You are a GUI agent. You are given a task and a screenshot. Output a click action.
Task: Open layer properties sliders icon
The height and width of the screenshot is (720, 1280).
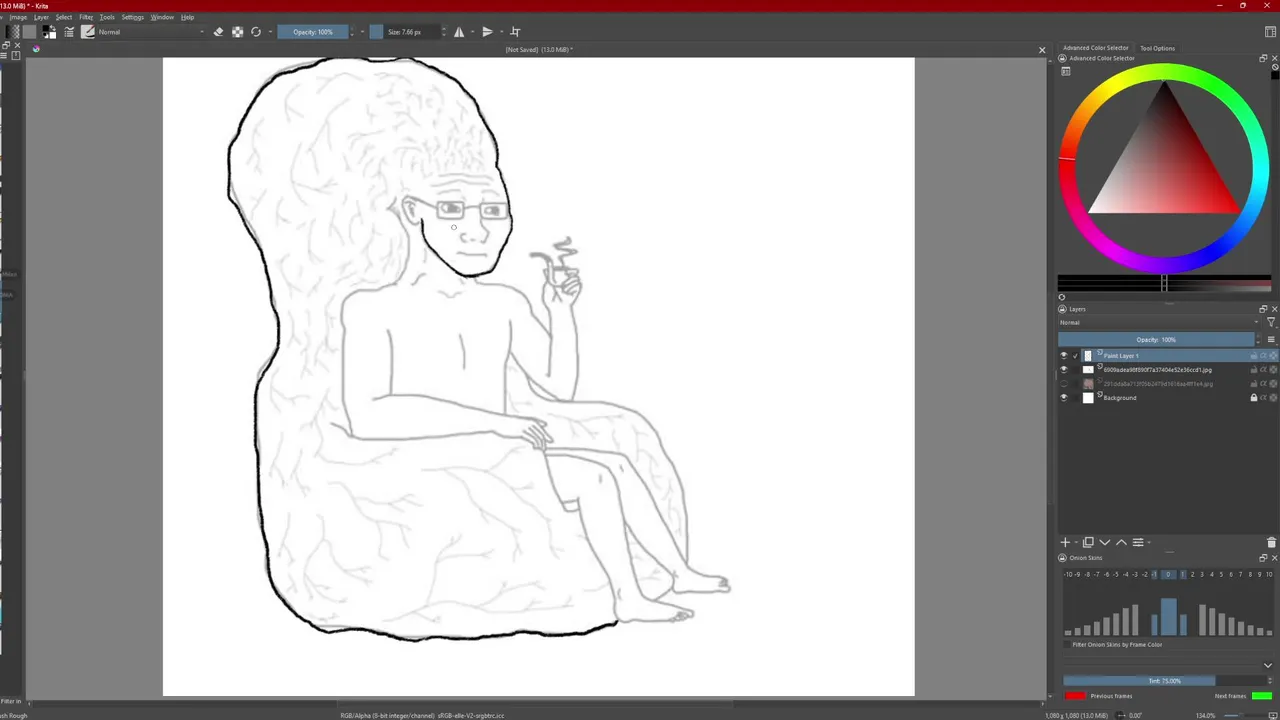point(1138,542)
